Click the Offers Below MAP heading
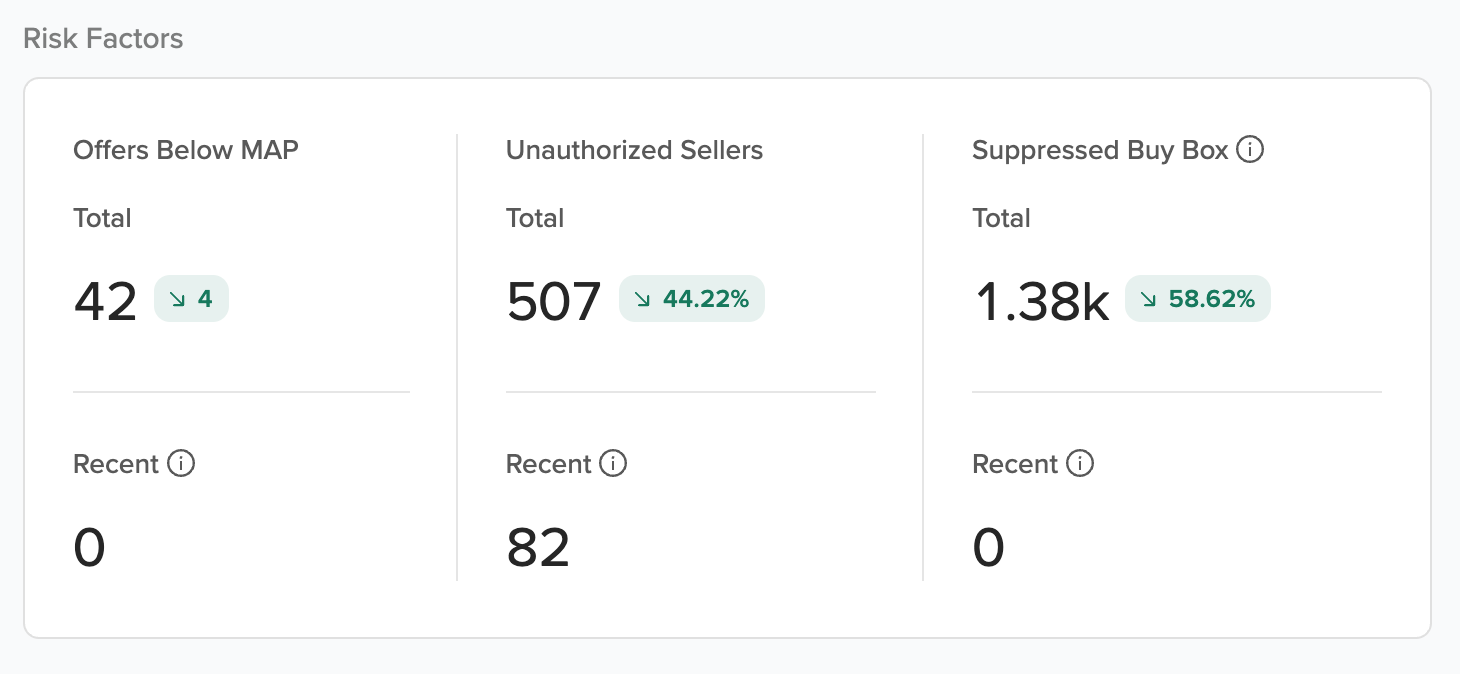This screenshot has width=1460, height=674. [x=186, y=150]
